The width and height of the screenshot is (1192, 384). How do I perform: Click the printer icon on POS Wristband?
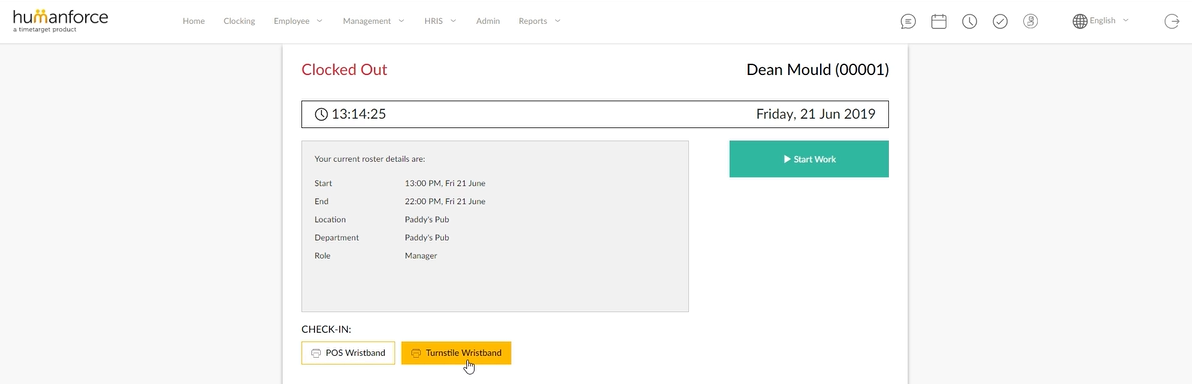coord(316,353)
